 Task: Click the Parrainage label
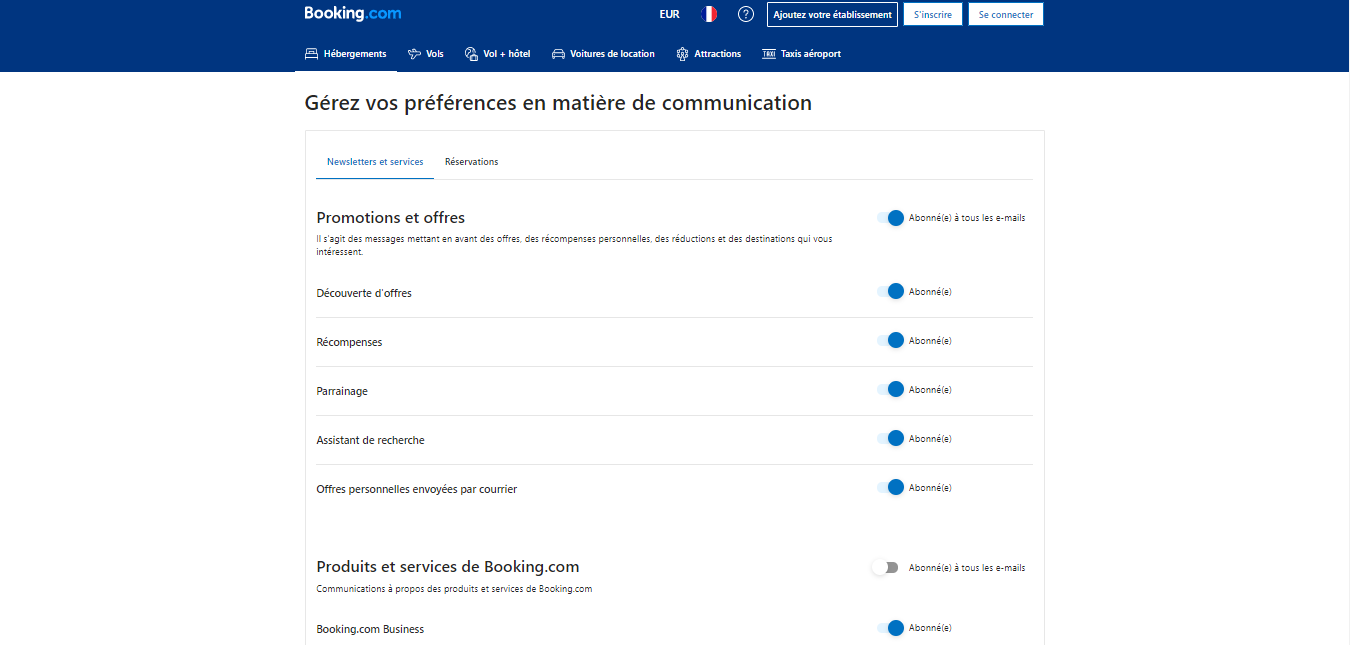click(x=342, y=391)
